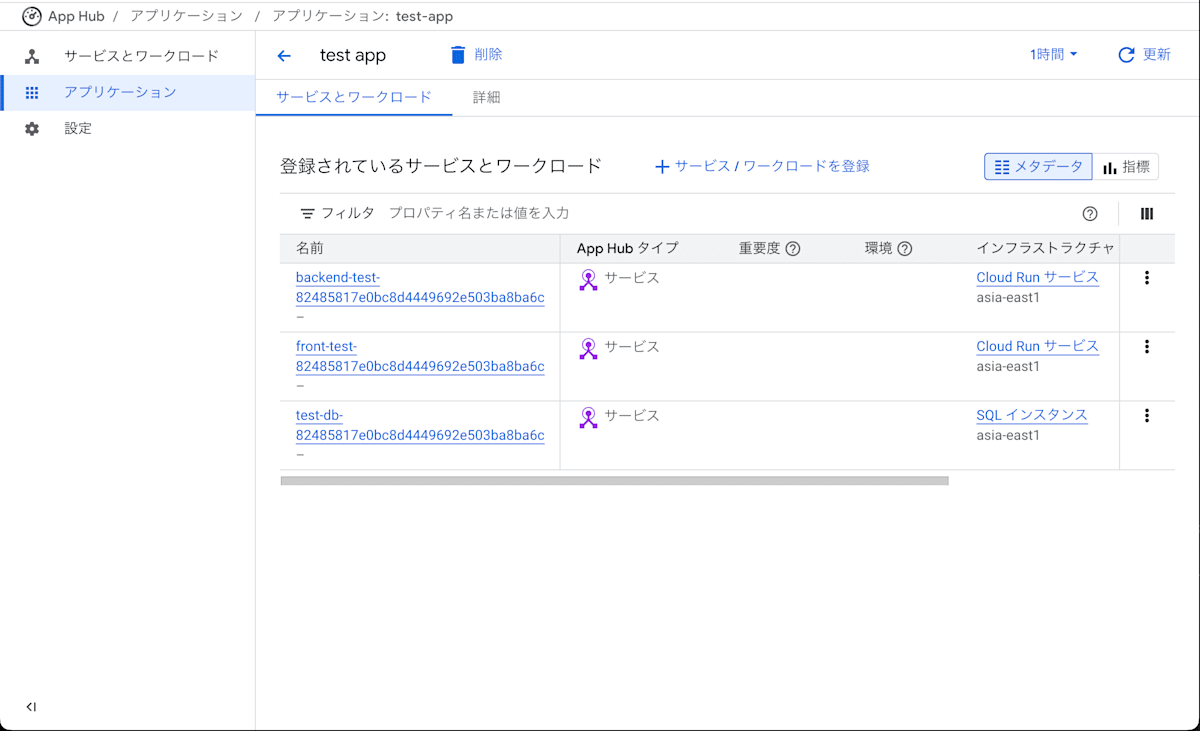This screenshot has height=731, width=1200.
Task: Click the 更新 refresh button
Action: tap(1144, 55)
